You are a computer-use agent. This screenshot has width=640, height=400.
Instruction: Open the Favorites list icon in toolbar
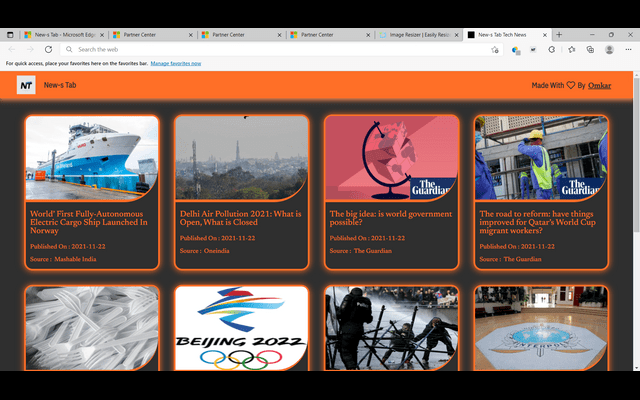pyautogui.click(x=571, y=49)
